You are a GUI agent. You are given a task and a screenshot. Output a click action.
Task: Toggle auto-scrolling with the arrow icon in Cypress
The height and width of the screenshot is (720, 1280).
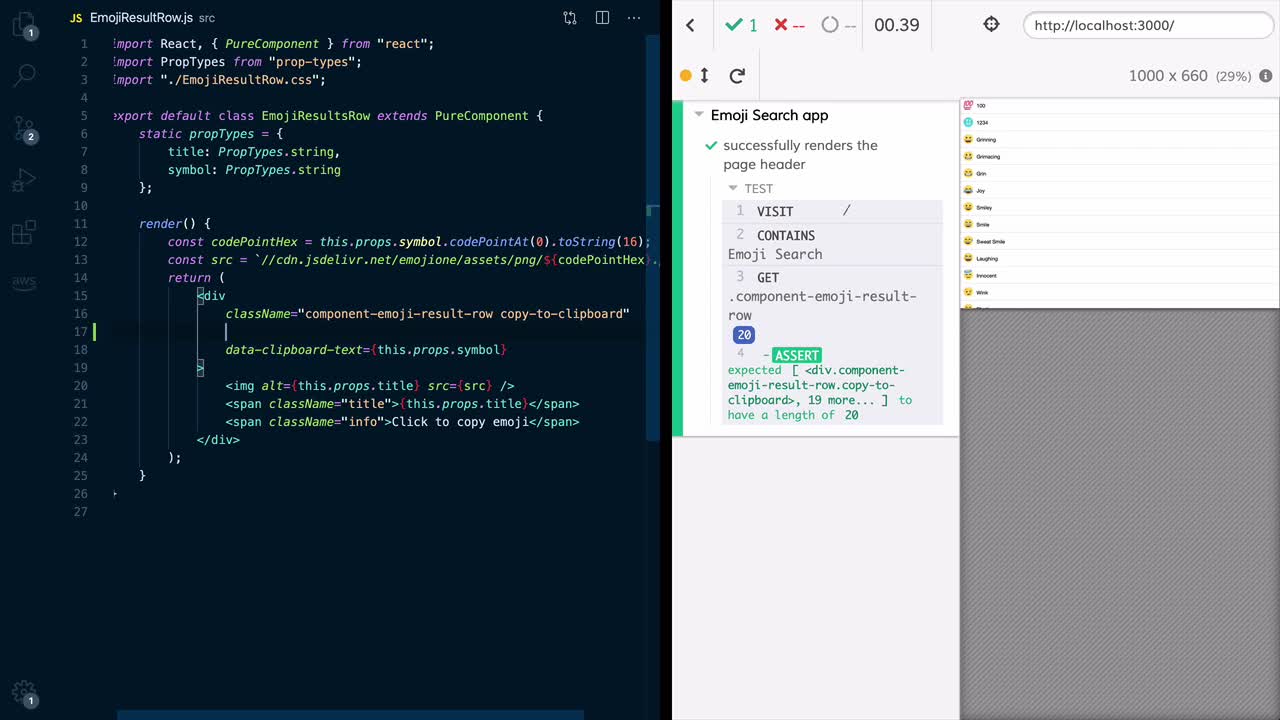[706, 76]
